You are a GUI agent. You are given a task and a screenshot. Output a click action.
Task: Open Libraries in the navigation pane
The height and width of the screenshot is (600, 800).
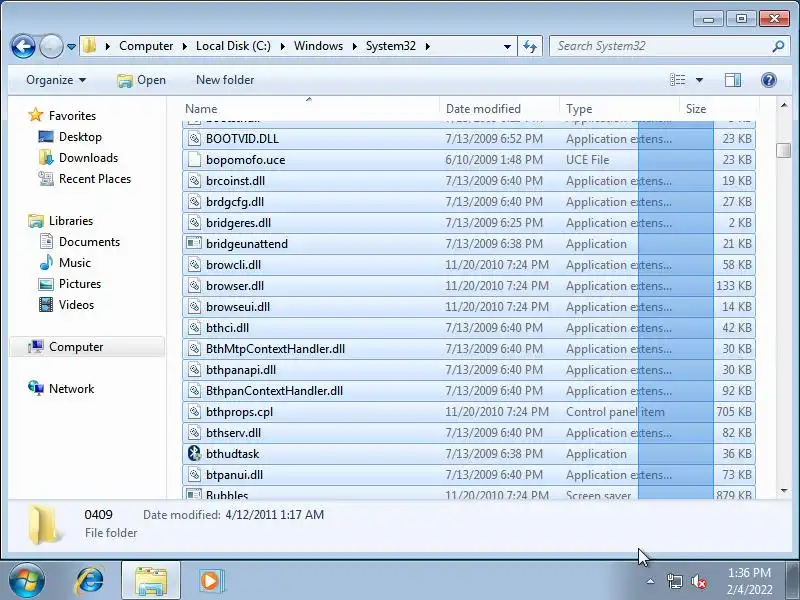(71, 221)
